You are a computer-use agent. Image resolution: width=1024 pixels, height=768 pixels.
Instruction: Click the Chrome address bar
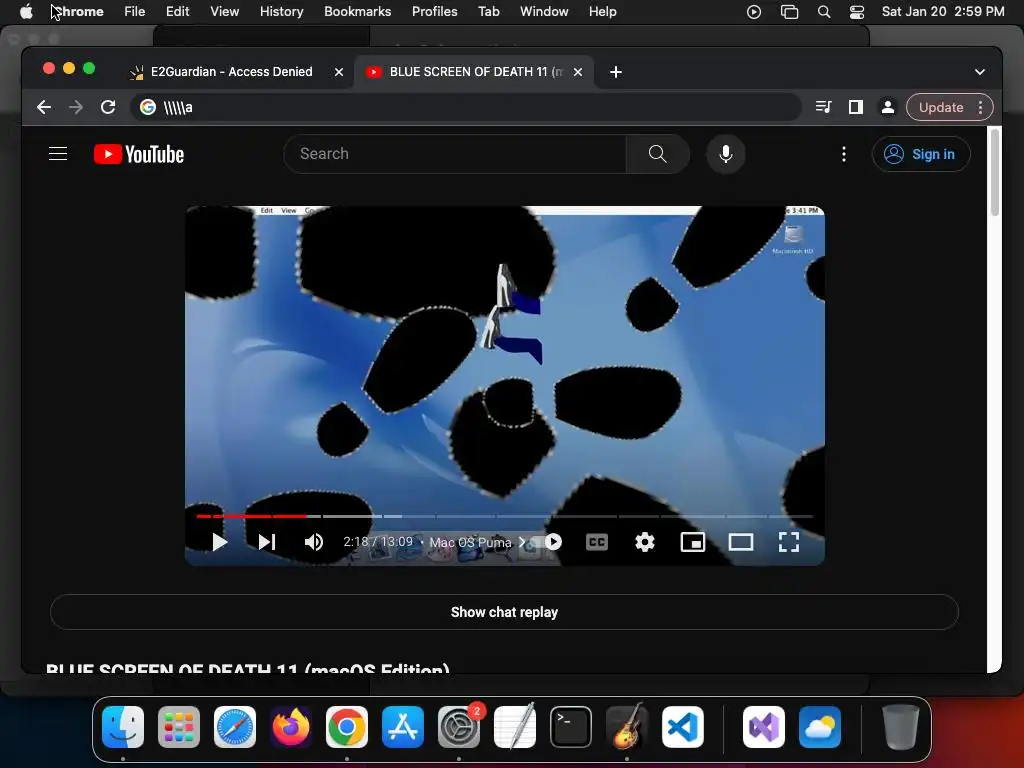pyautogui.click(x=466, y=107)
